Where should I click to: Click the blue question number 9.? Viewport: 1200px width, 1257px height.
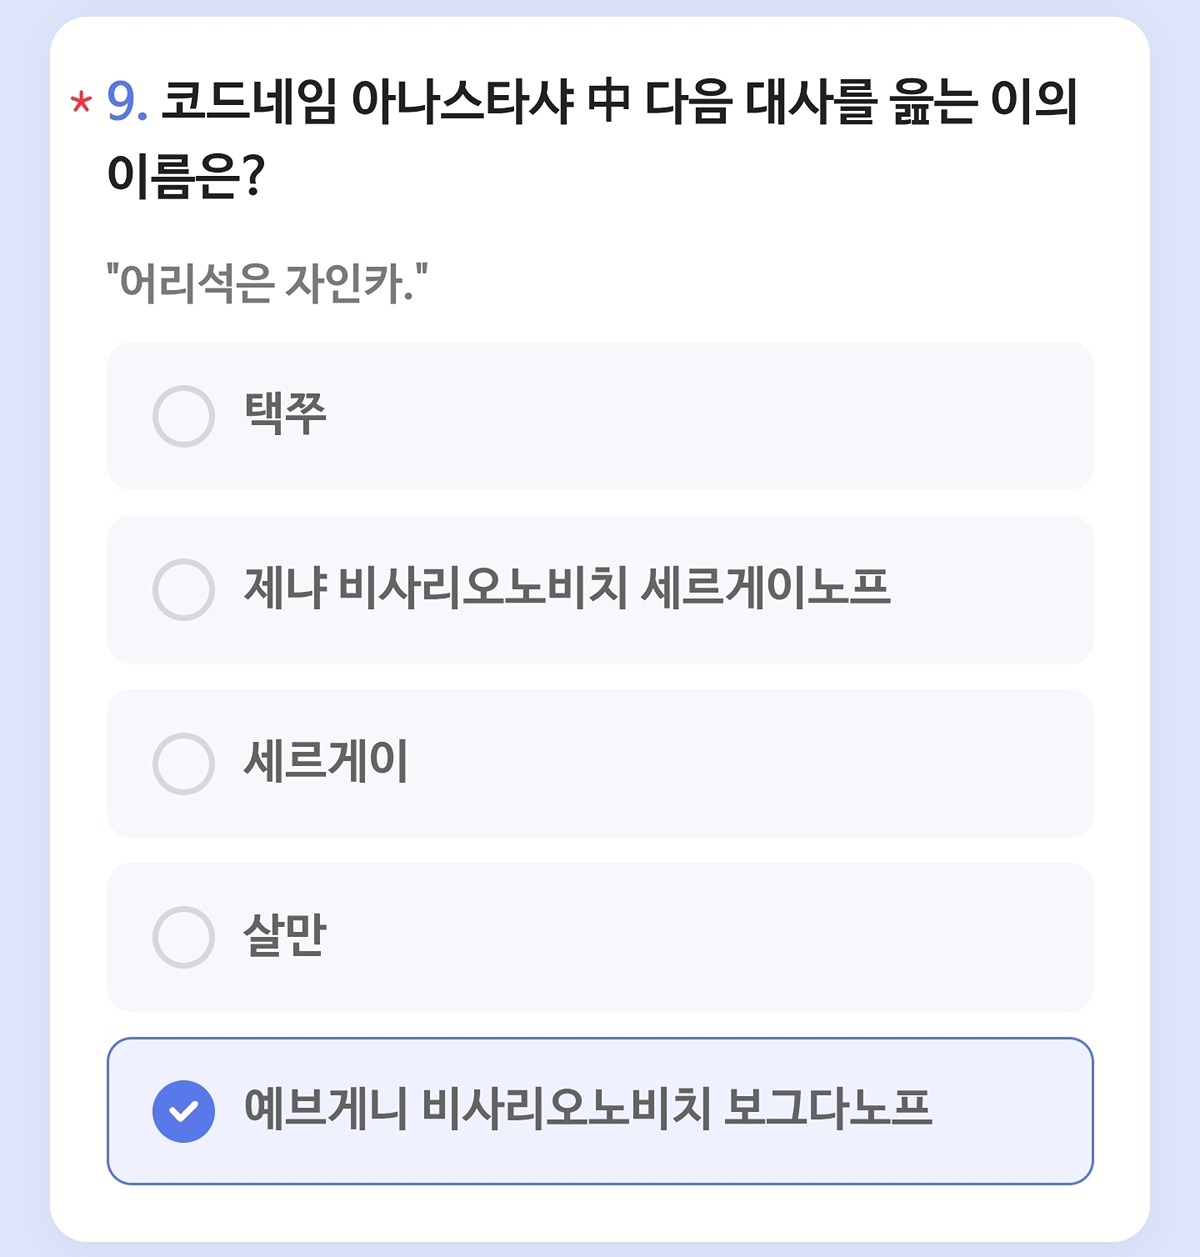pos(127,102)
